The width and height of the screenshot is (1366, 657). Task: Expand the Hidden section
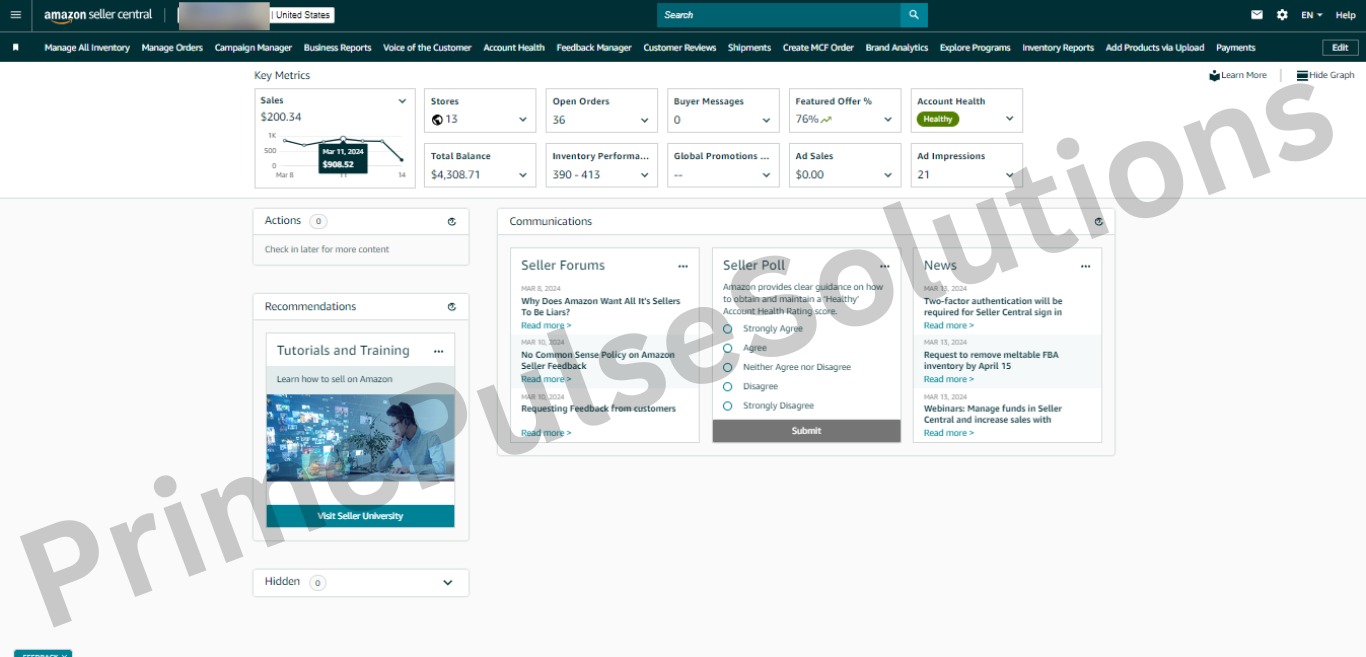(448, 583)
